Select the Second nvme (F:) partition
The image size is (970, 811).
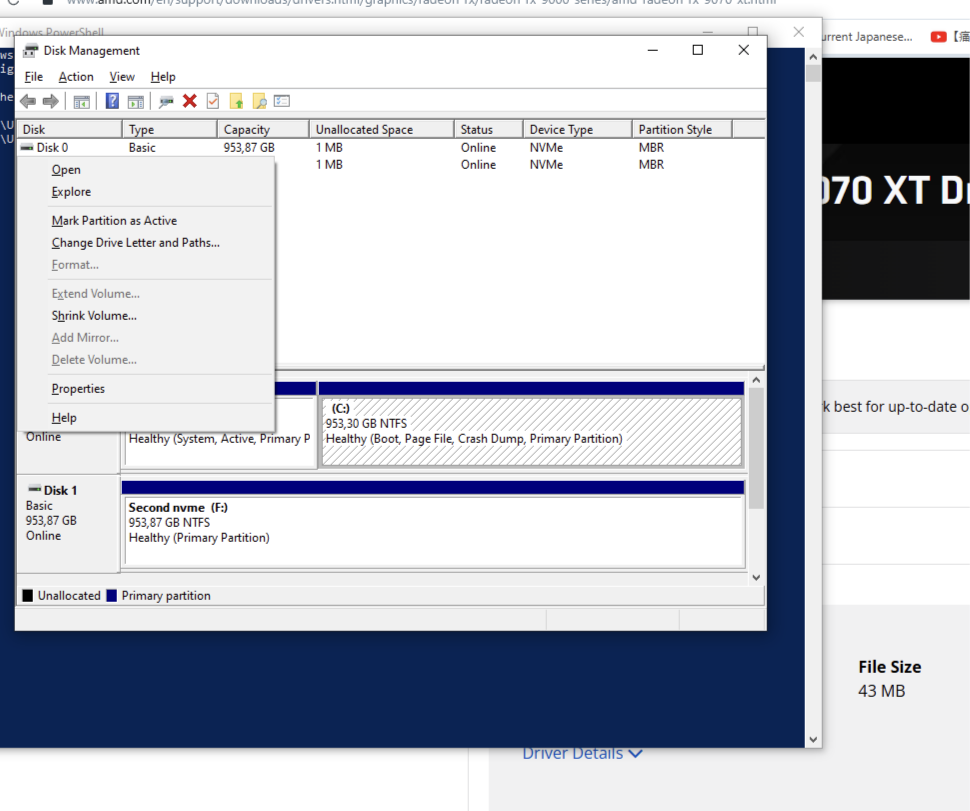[434, 531]
